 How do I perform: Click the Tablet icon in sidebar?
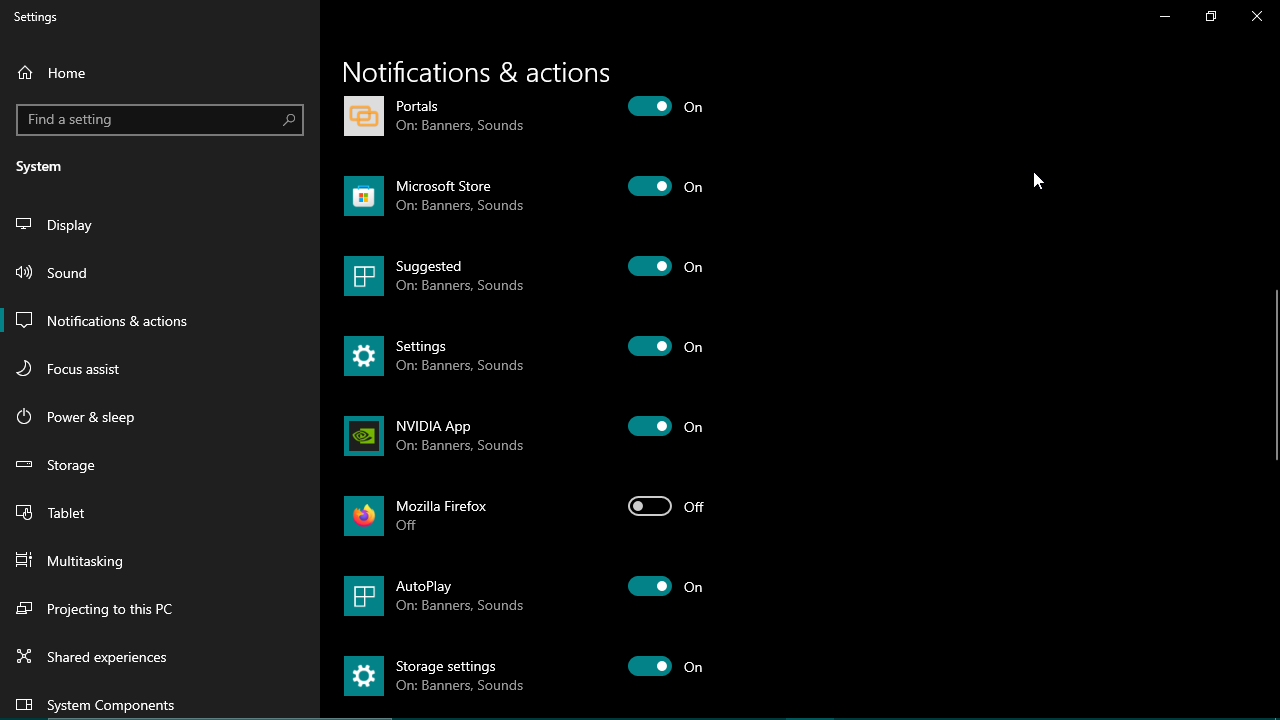25,513
